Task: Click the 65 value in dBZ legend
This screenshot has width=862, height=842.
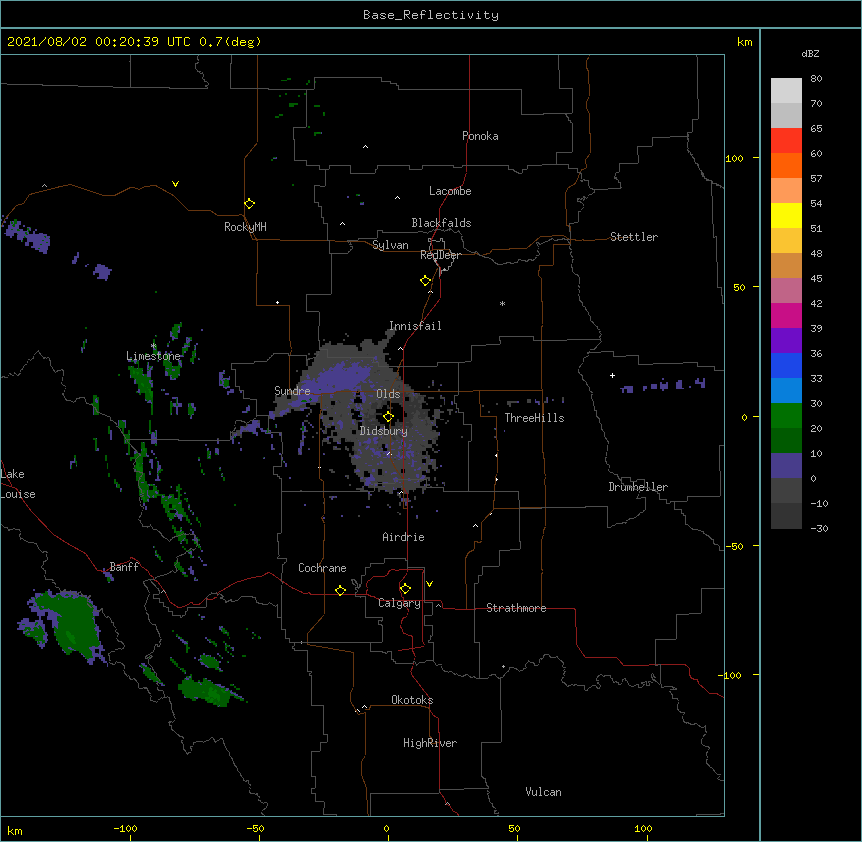Action: tap(816, 128)
